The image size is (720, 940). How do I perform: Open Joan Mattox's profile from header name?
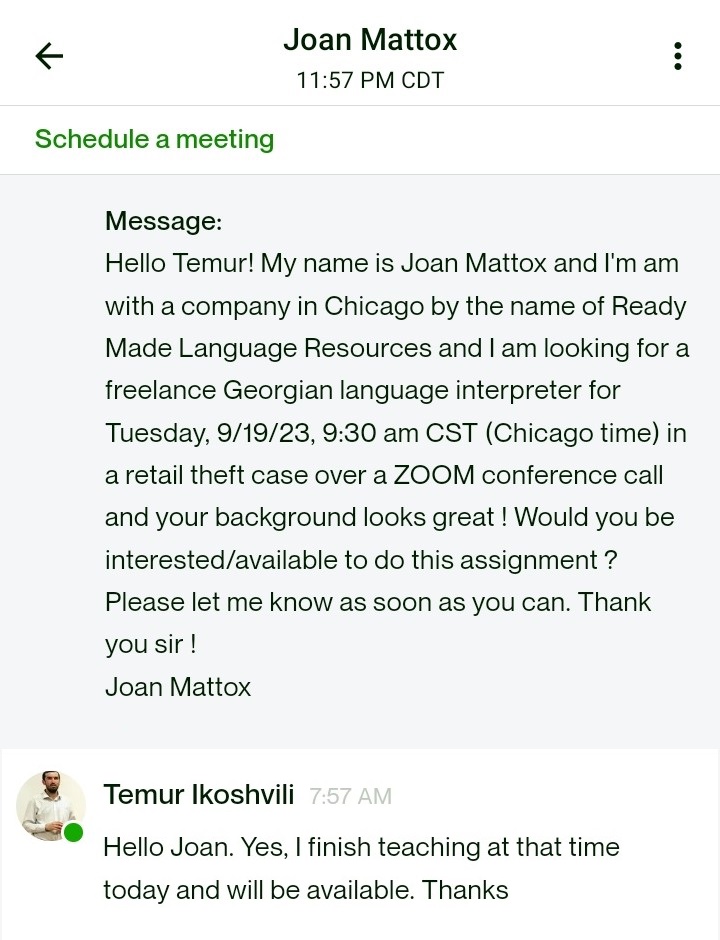370,40
